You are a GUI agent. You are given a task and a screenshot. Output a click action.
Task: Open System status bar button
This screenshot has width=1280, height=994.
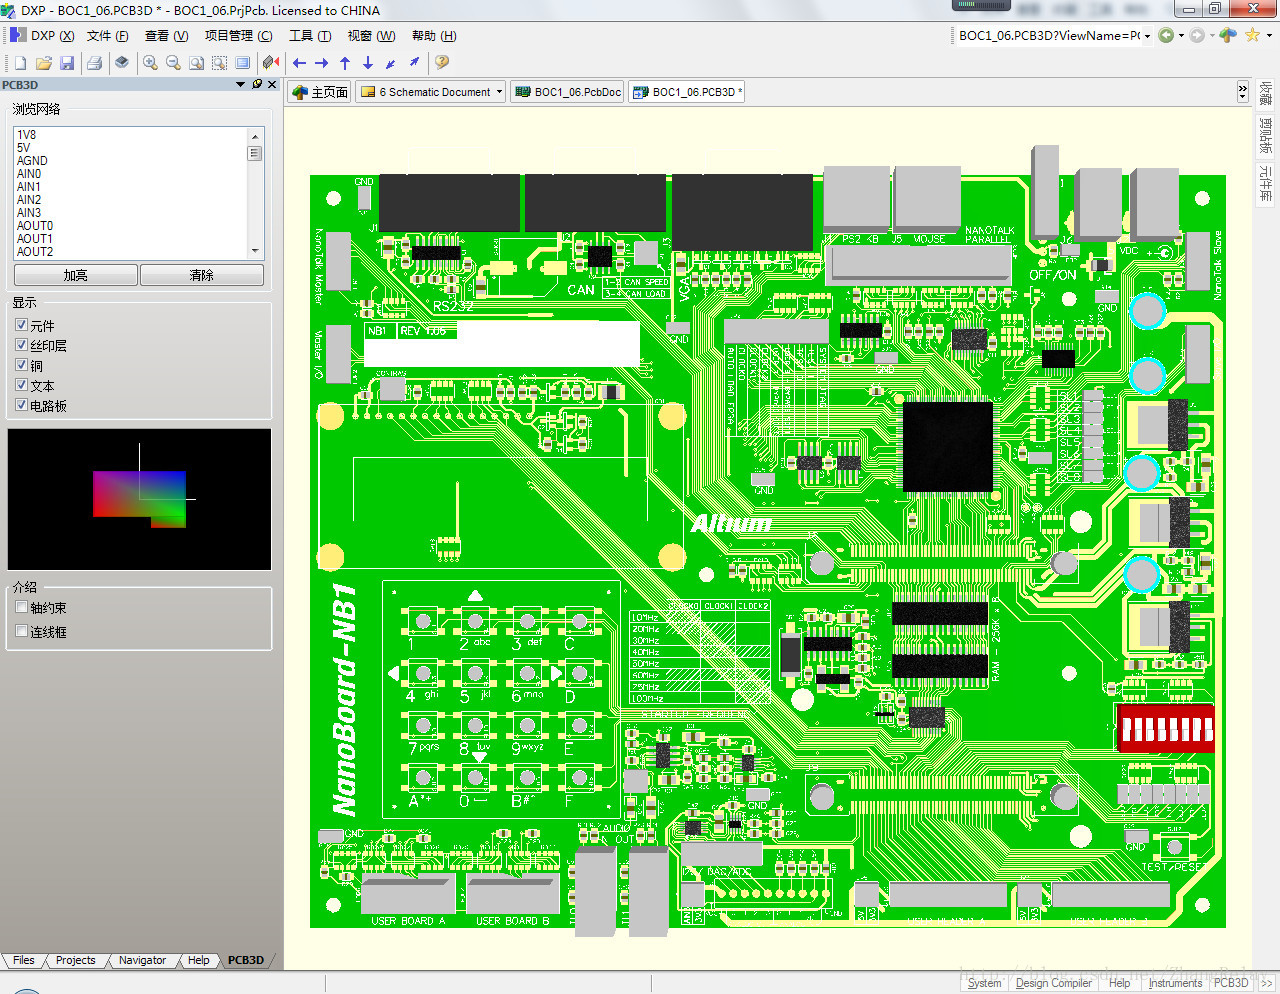(x=984, y=983)
